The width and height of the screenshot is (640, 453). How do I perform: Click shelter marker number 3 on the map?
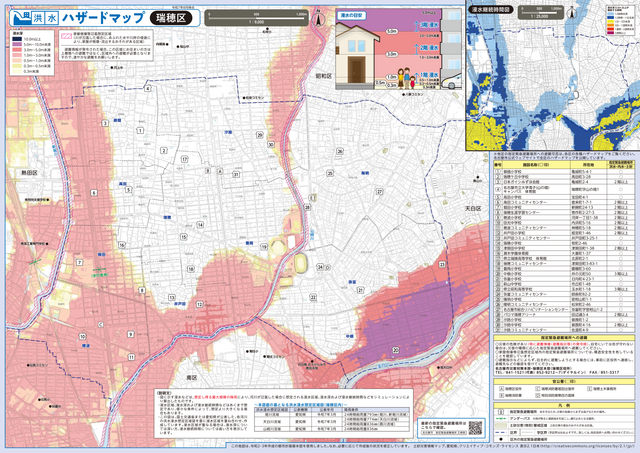pos(105,123)
